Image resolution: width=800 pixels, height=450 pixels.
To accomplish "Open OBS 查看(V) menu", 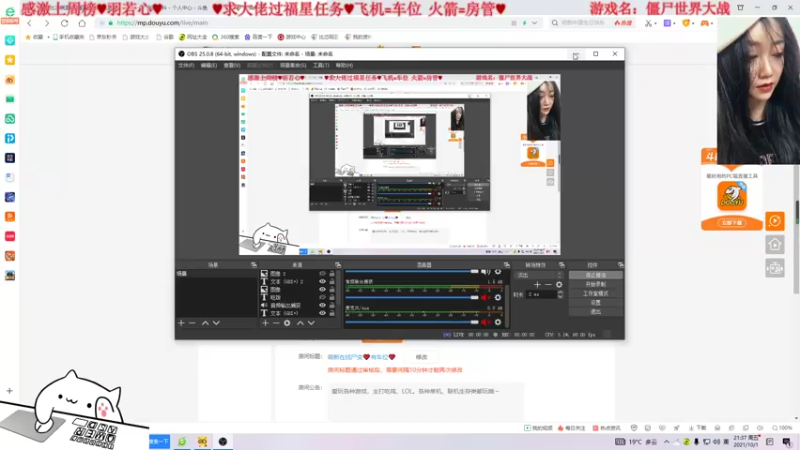I will (232, 65).
